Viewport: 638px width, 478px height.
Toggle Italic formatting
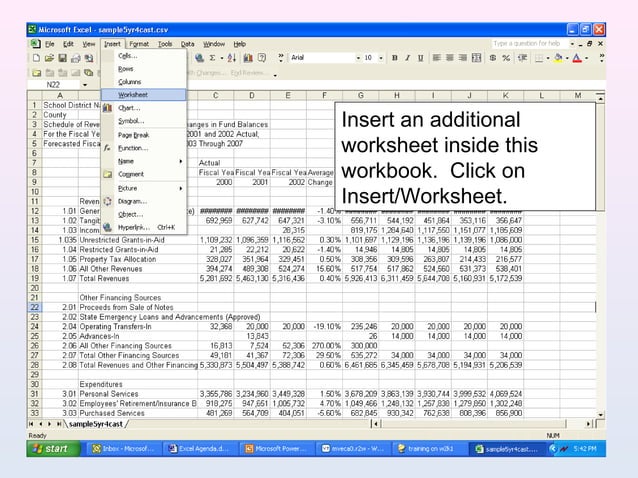pyautogui.click(x=407, y=58)
